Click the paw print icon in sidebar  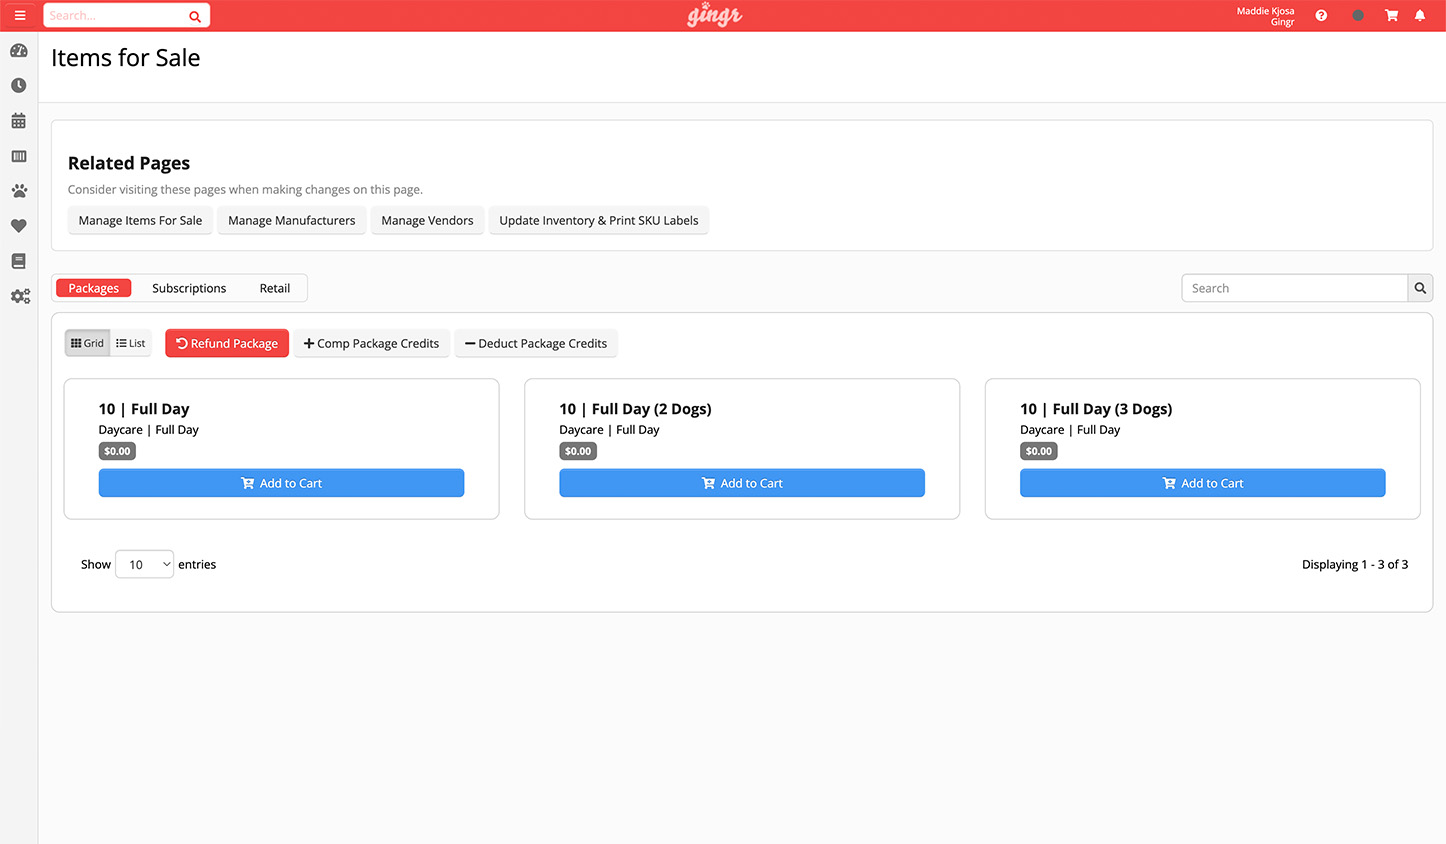click(x=19, y=191)
